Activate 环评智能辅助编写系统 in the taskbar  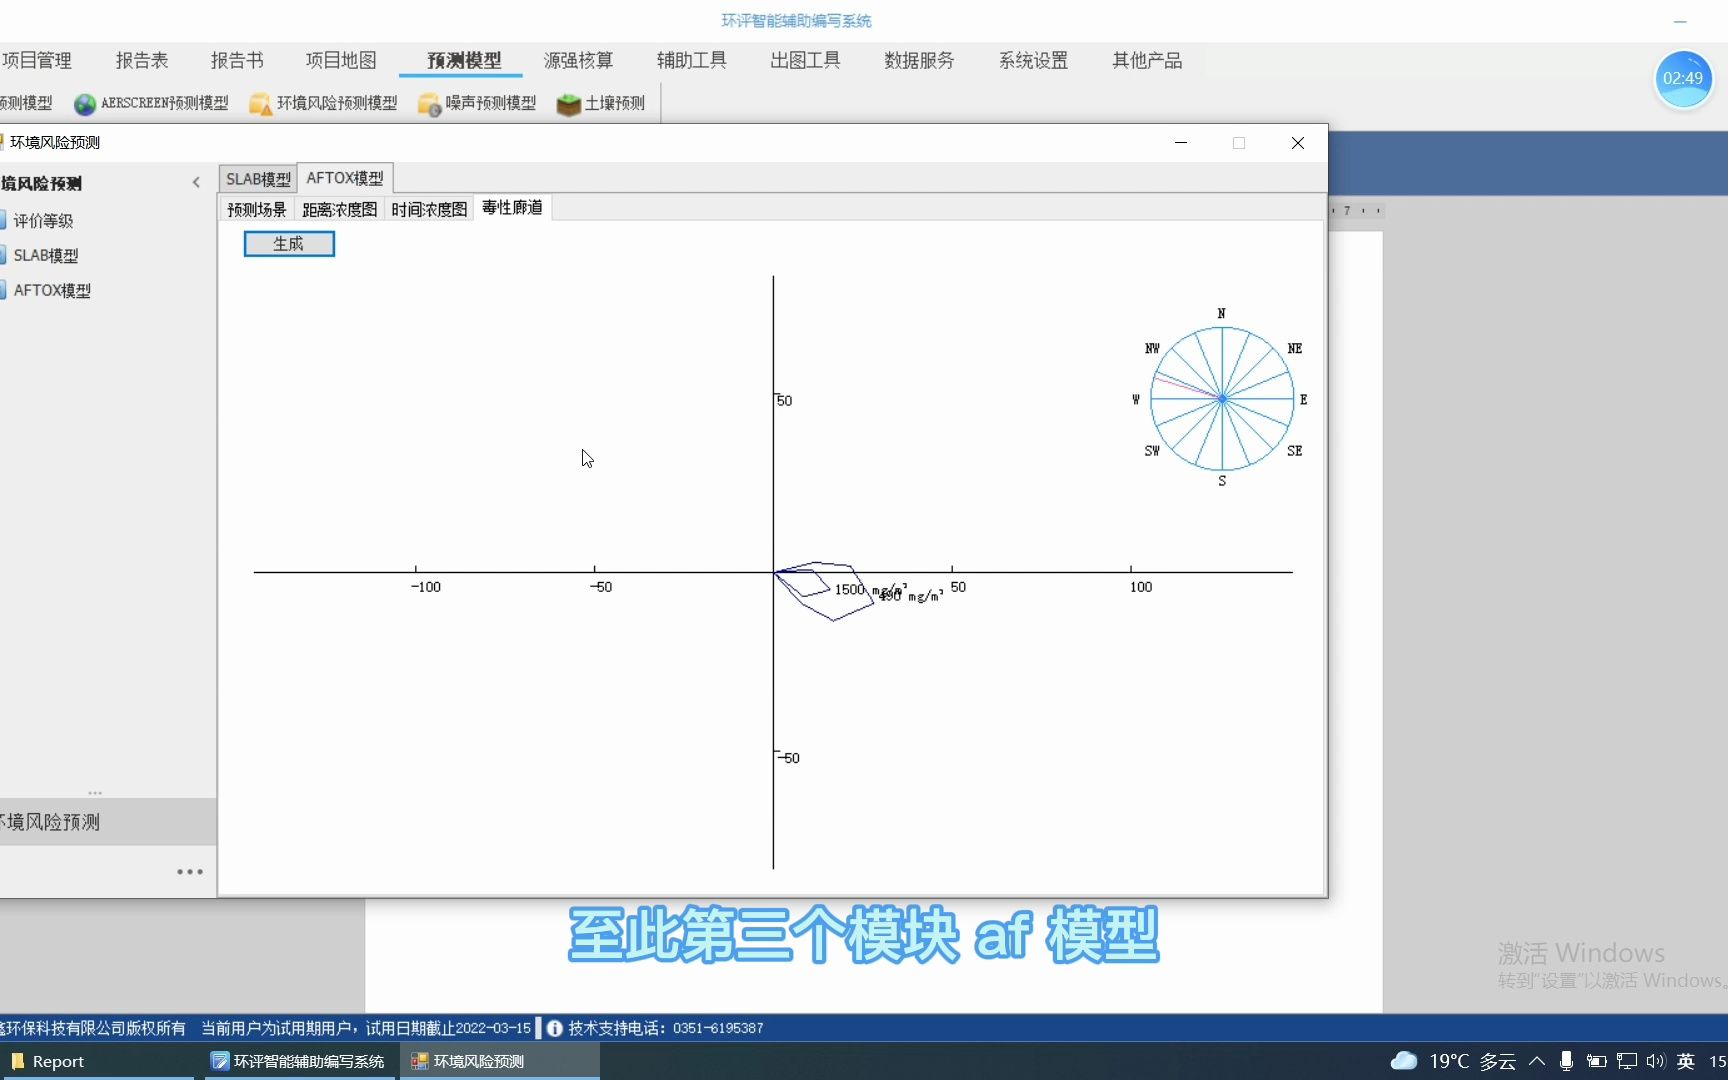point(297,1061)
